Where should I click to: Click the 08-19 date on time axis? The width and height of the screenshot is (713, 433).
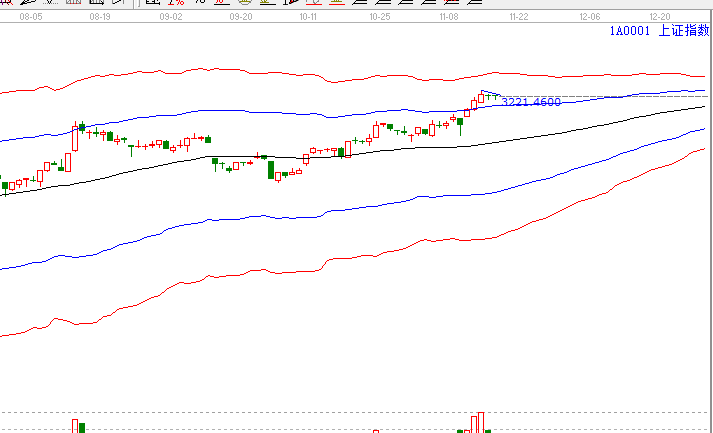pos(100,17)
